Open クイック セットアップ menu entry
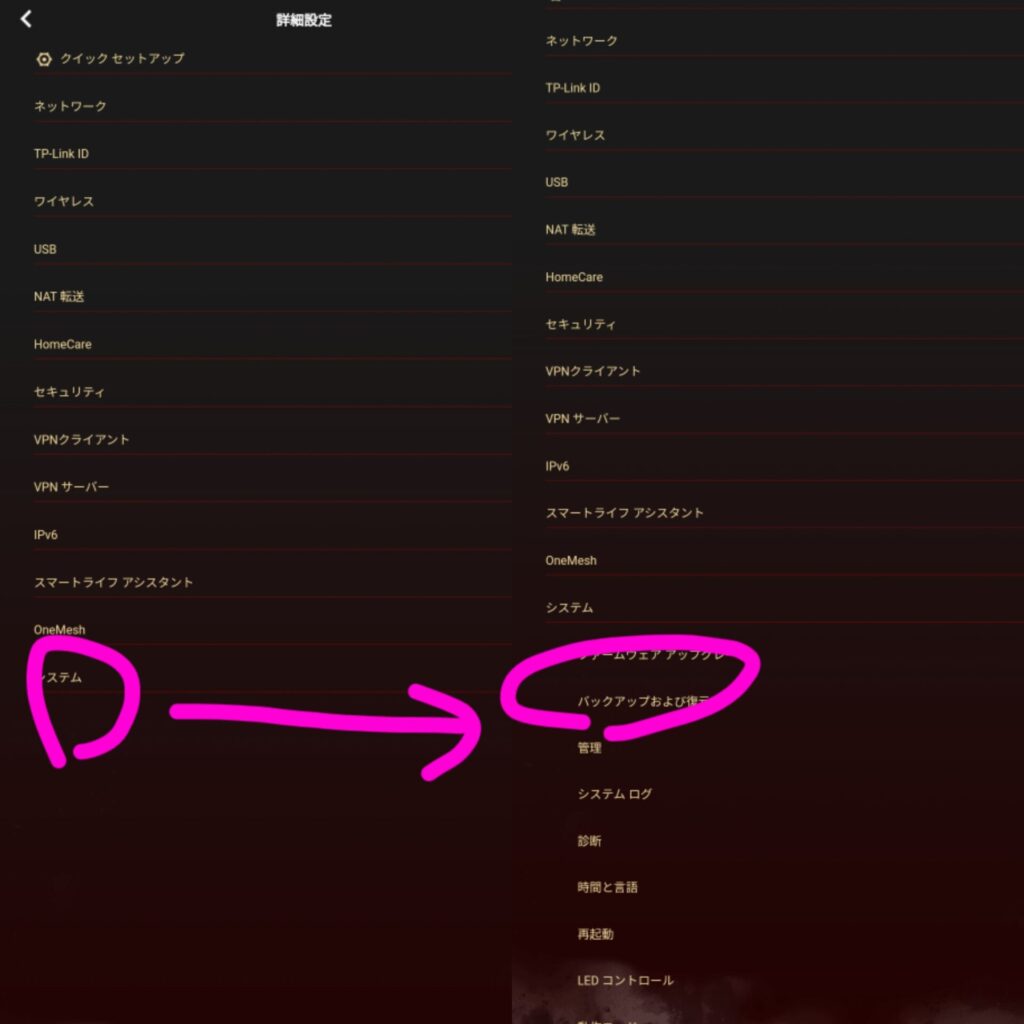The image size is (1024, 1024). coord(272,59)
